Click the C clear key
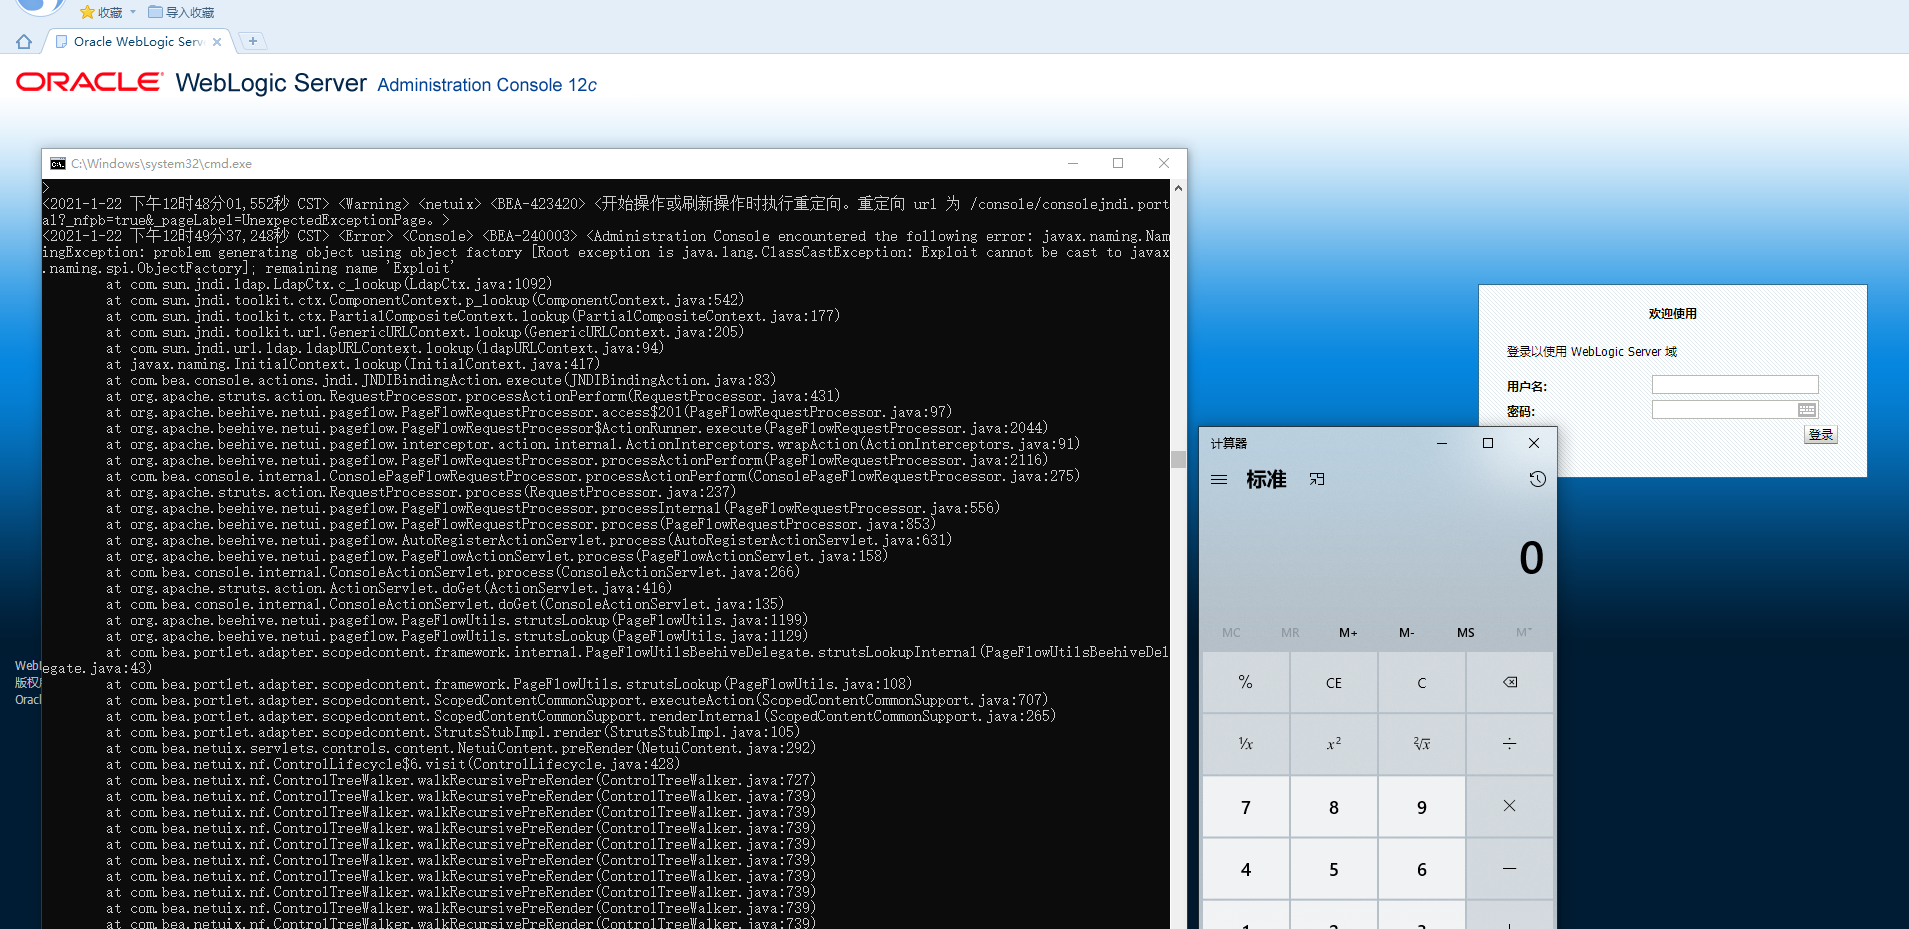Image resolution: width=1909 pixels, height=929 pixels. [x=1421, y=682]
